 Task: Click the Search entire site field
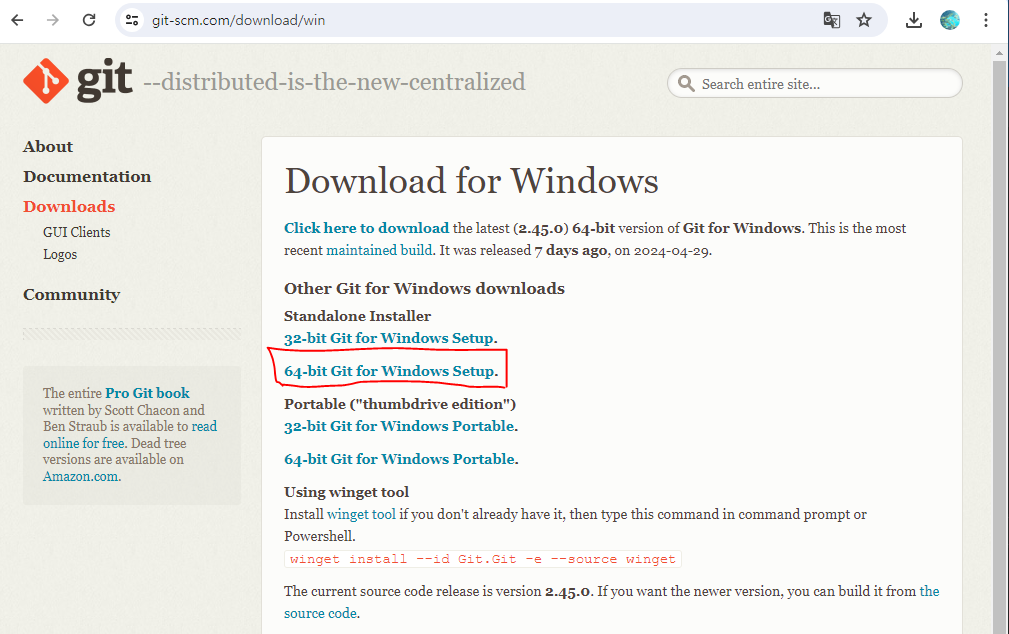[x=815, y=84]
